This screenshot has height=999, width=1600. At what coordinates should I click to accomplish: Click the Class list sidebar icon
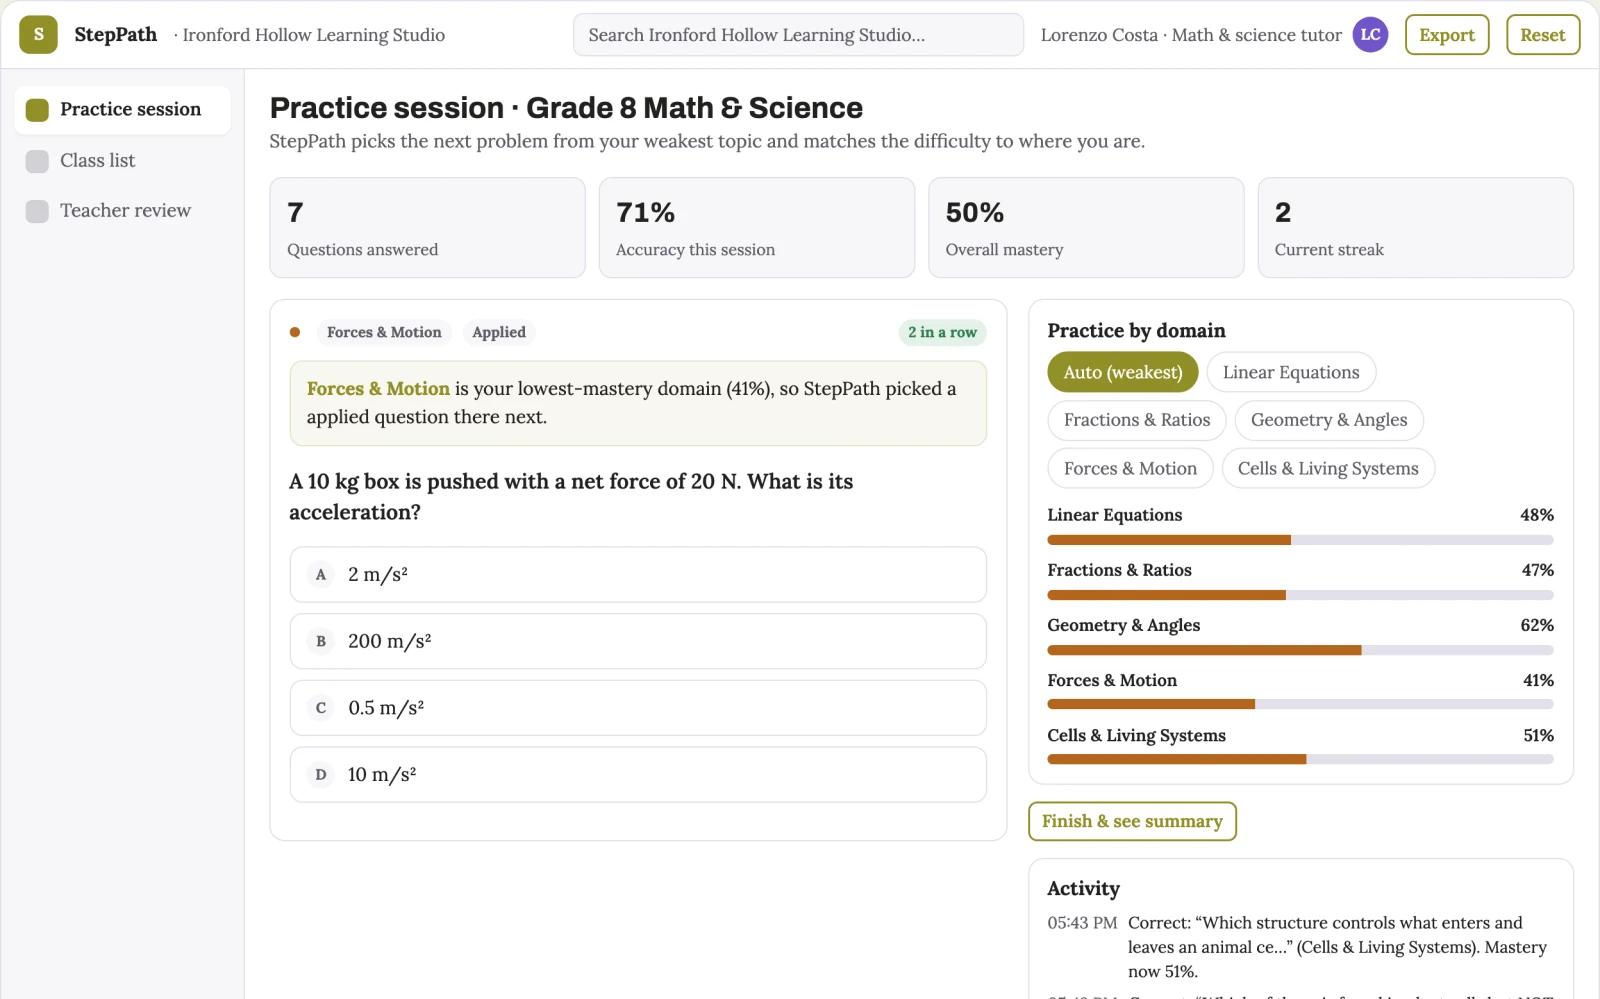pyautogui.click(x=37, y=161)
